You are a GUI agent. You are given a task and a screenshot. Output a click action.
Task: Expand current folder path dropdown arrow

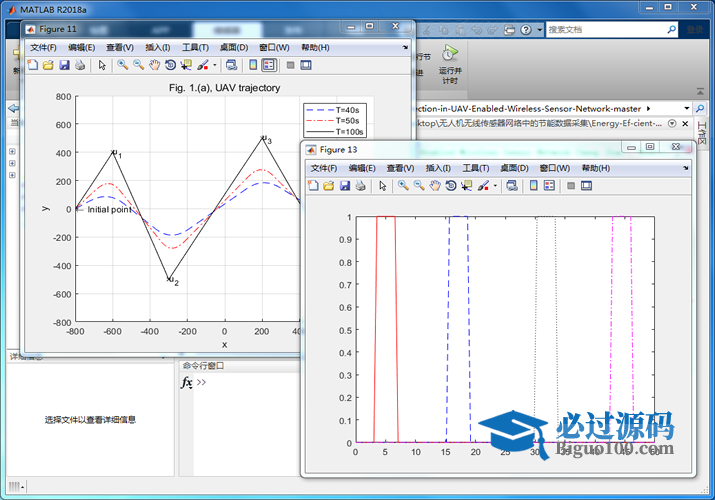(685, 108)
